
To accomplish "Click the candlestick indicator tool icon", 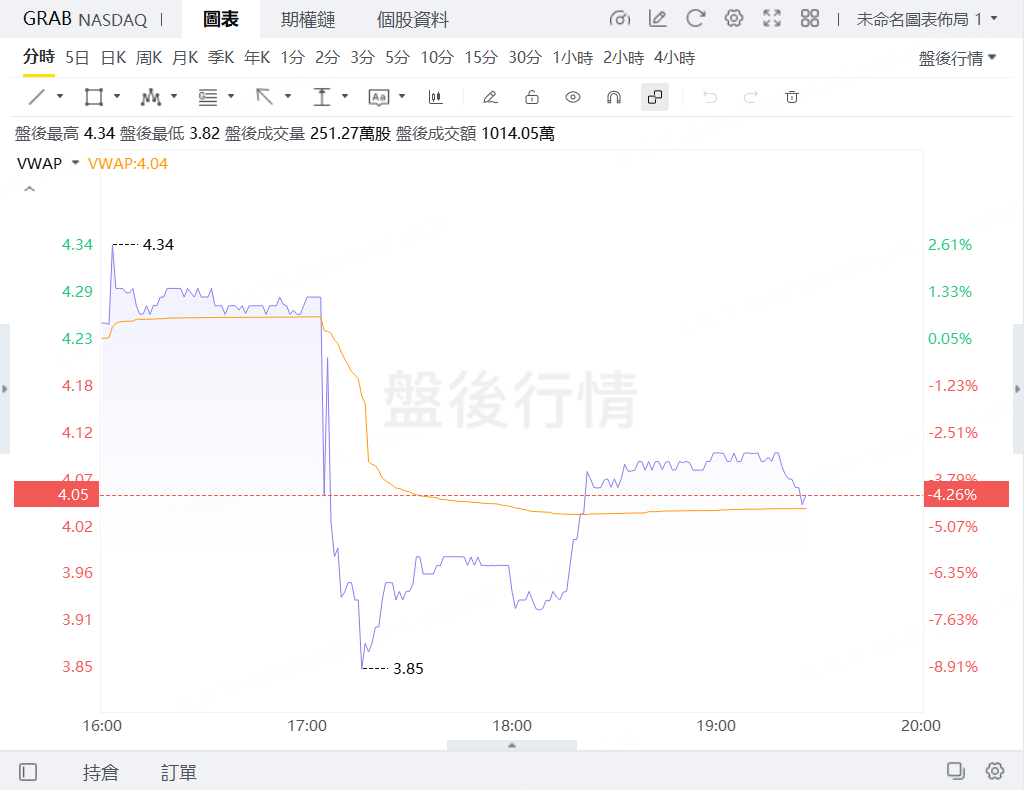I will click(x=436, y=97).
